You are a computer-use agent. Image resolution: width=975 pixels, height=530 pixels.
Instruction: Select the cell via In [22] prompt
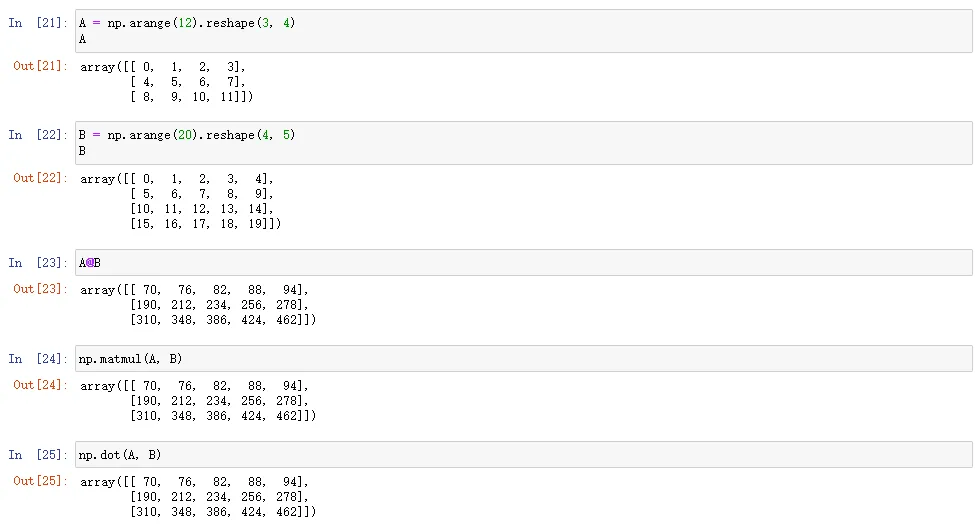(38, 135)
